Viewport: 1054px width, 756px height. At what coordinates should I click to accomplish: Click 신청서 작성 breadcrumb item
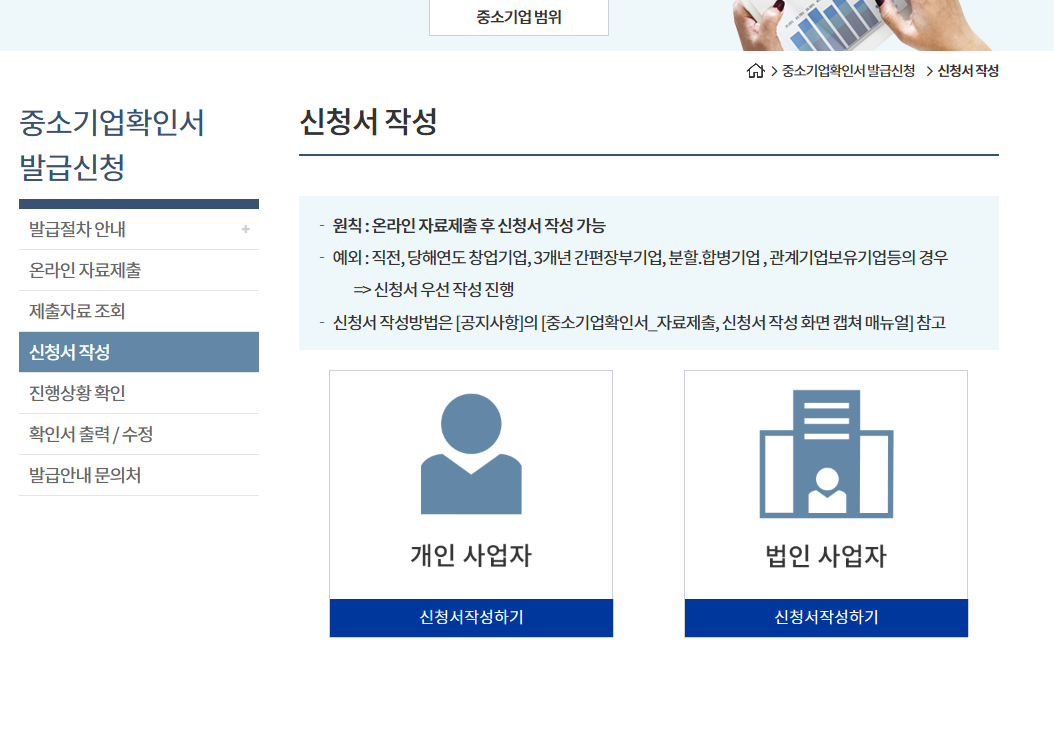pos(968,71)
